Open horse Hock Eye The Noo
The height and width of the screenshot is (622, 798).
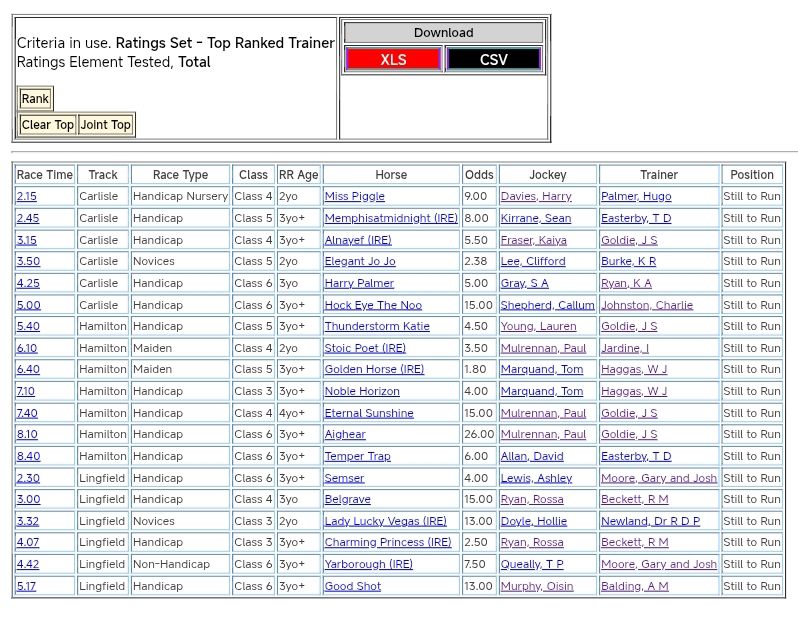(372, 305)
